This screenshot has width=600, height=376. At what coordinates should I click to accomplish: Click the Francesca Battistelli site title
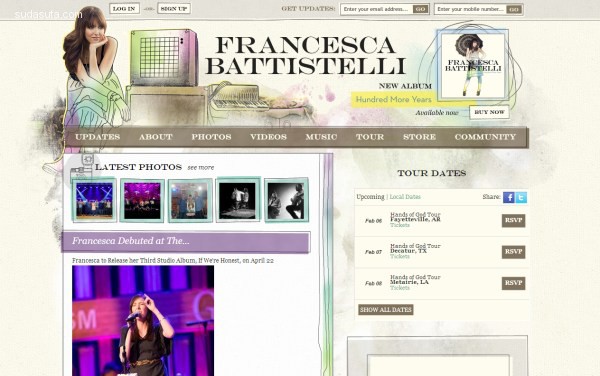tap(305, 55)
